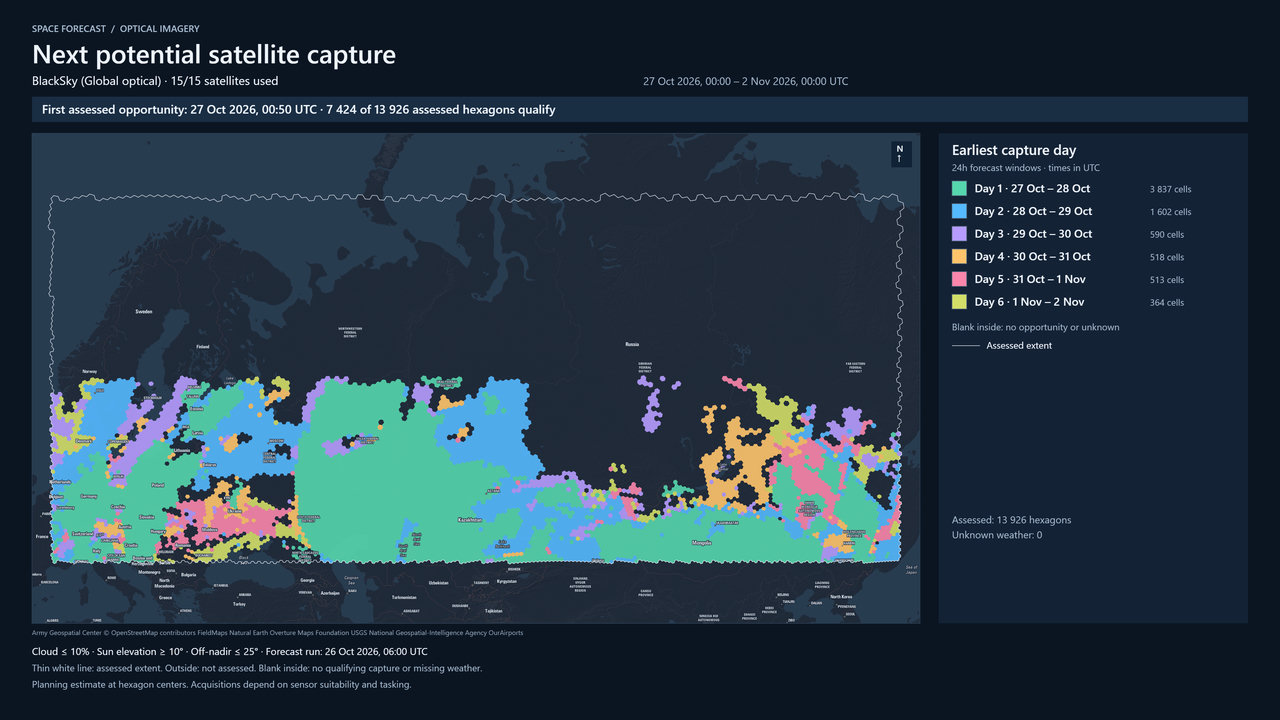Click the Azerbaijan label on the map
Viewport: 1280px width, 720px height.
pos(329,591)
